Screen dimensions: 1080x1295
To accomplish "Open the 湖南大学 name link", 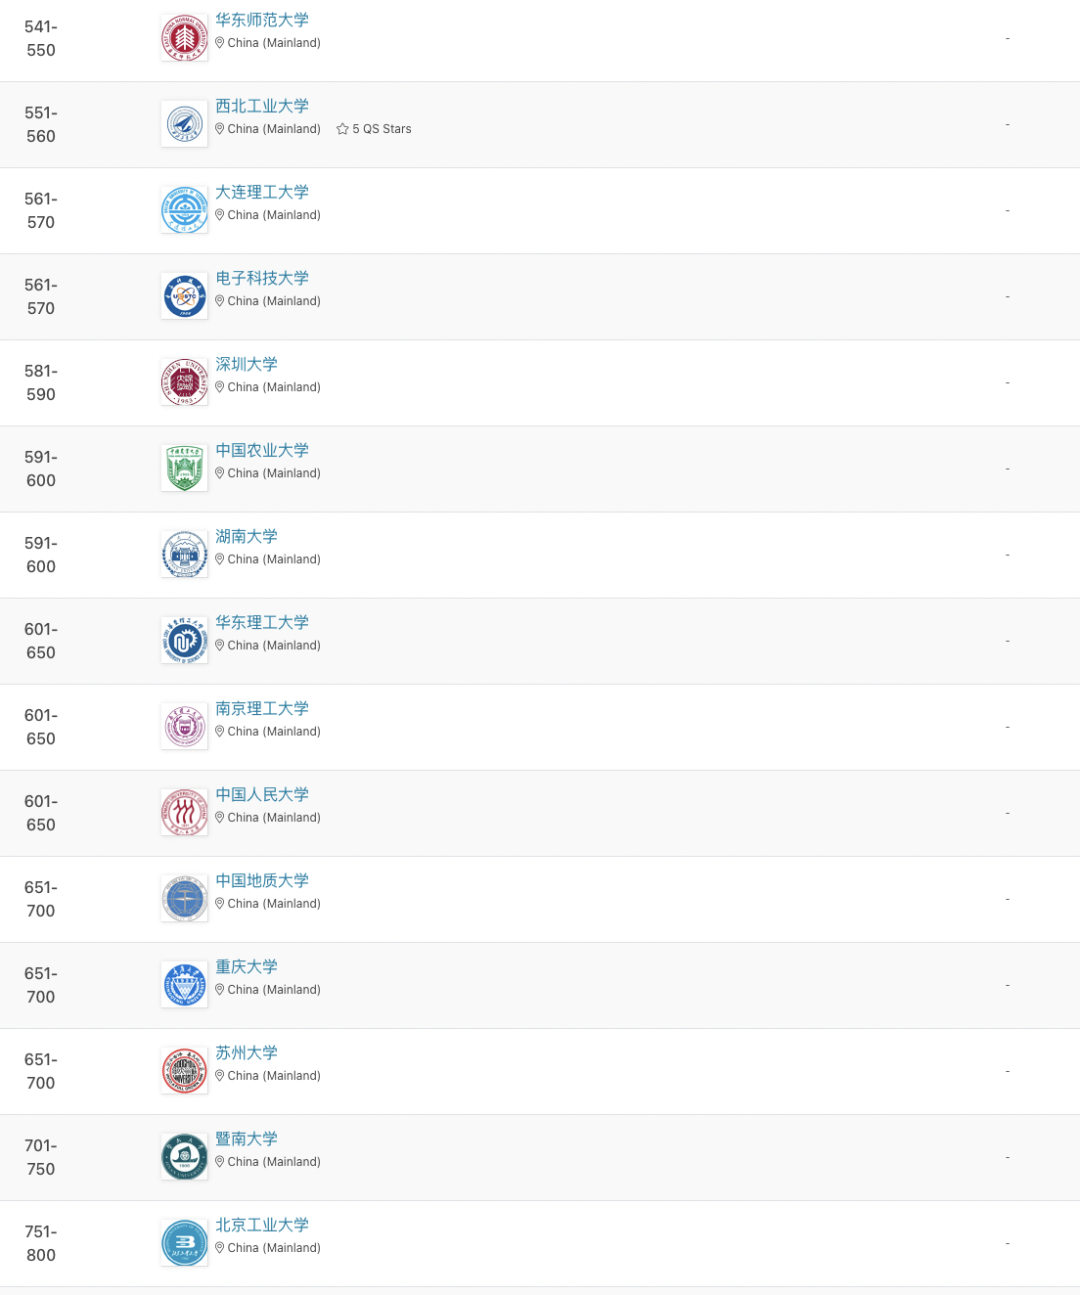I will coord(246,537).
